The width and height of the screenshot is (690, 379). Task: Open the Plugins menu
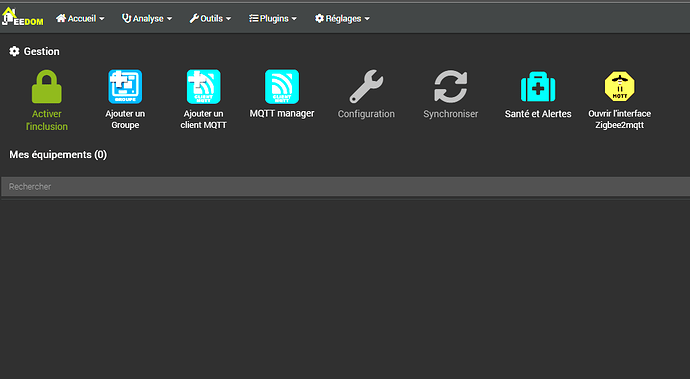point(273,18)
